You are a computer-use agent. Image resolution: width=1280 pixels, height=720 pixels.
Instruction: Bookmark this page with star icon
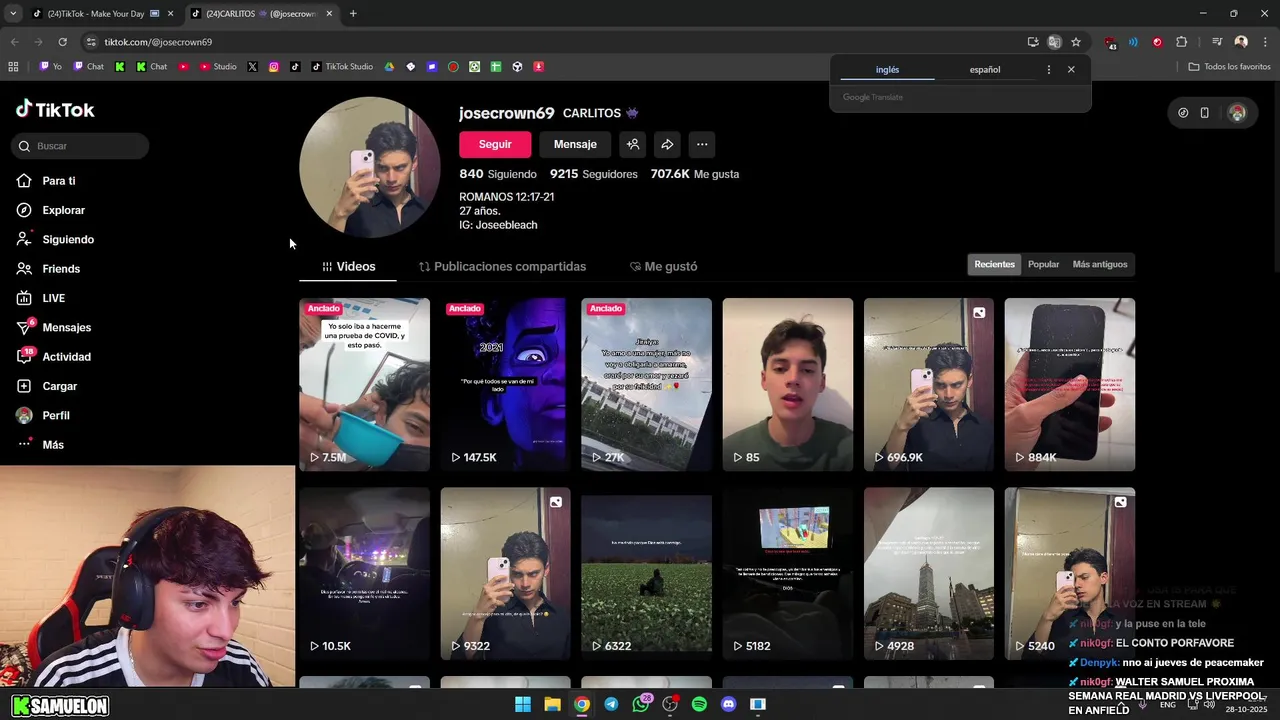pyautogui.click(x=1076, y=42)
